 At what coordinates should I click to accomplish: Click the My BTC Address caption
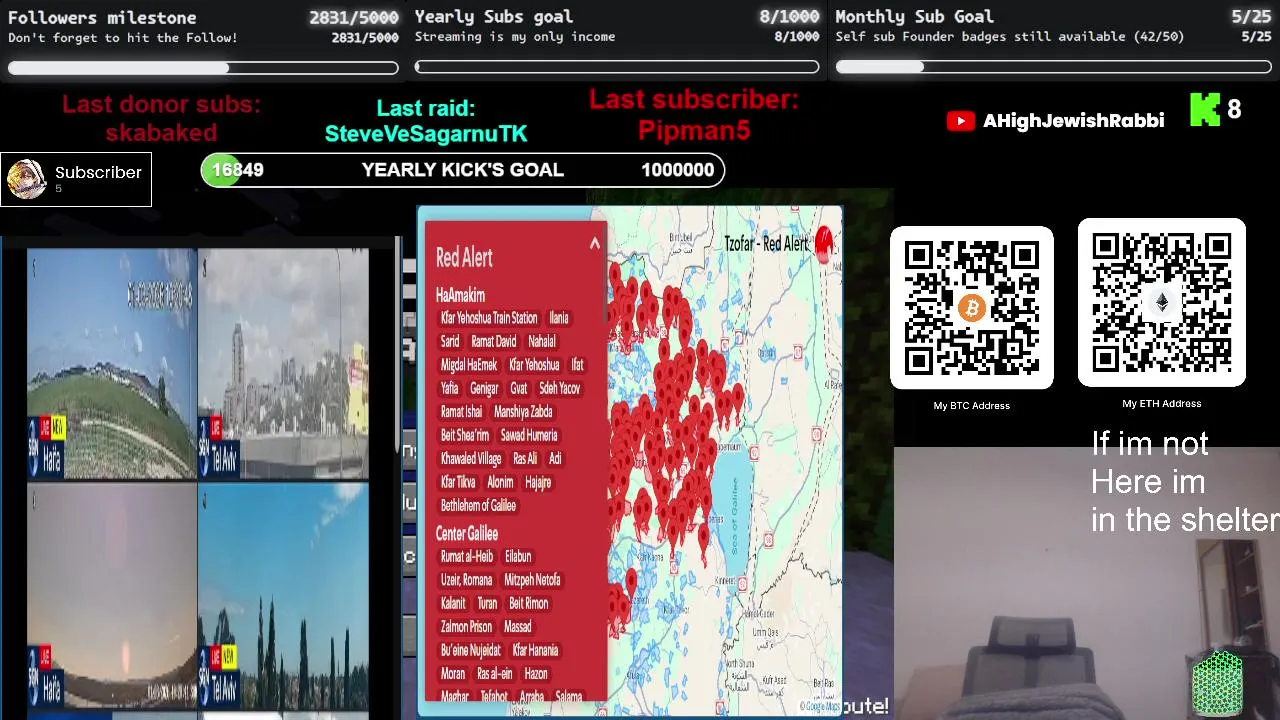971,405
